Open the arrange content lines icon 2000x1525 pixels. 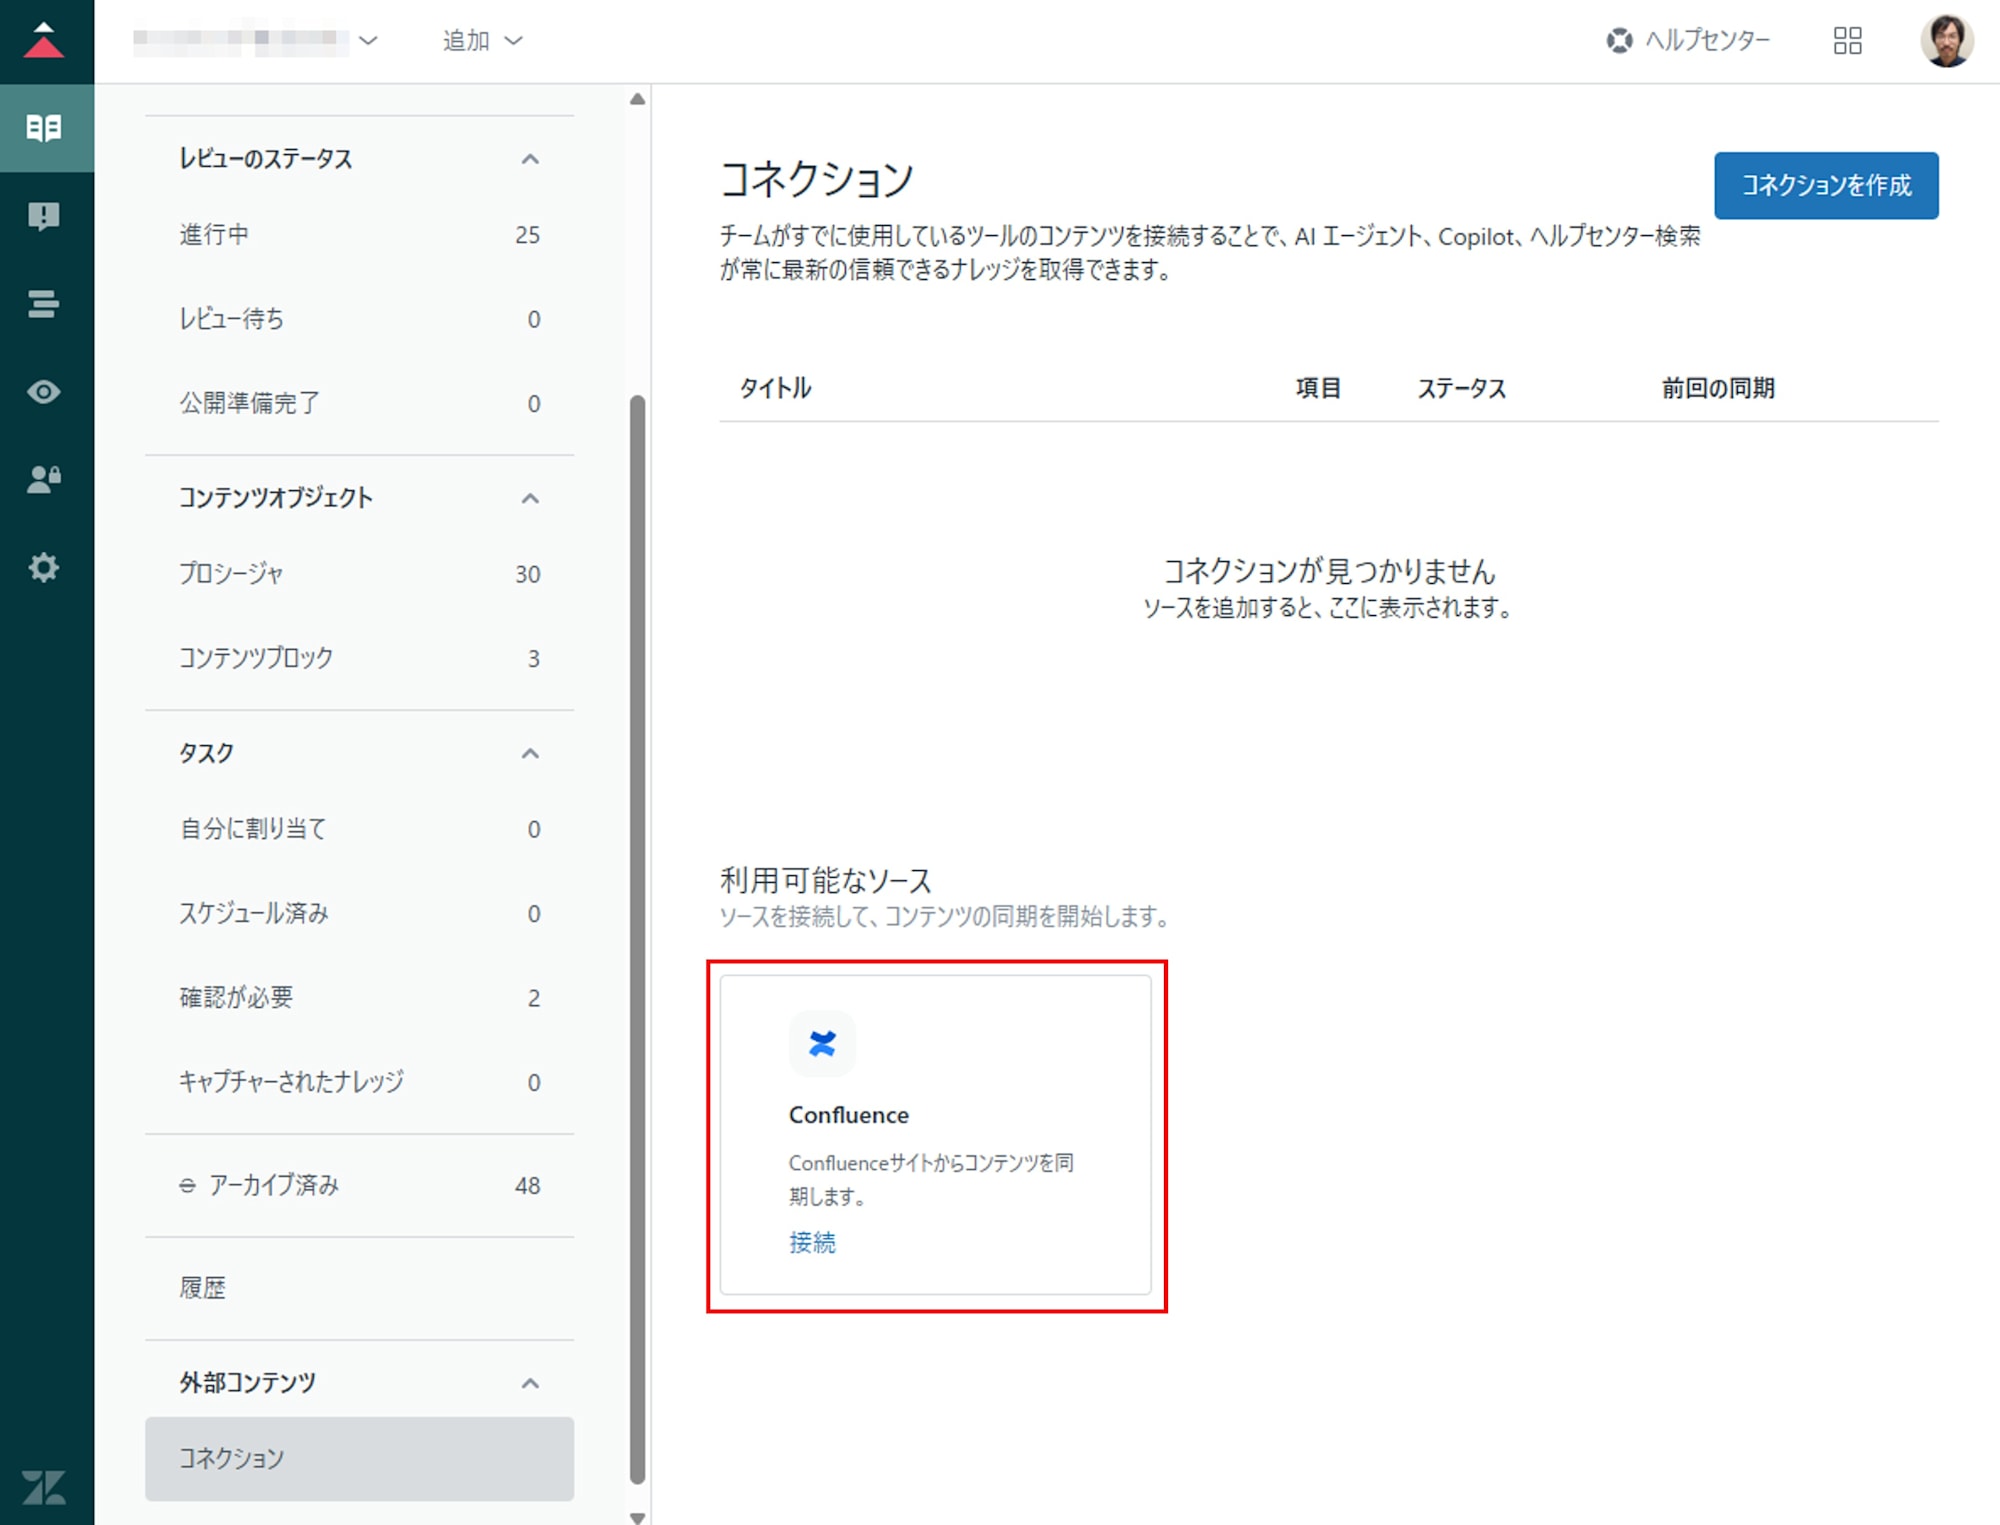coord(44,303)
